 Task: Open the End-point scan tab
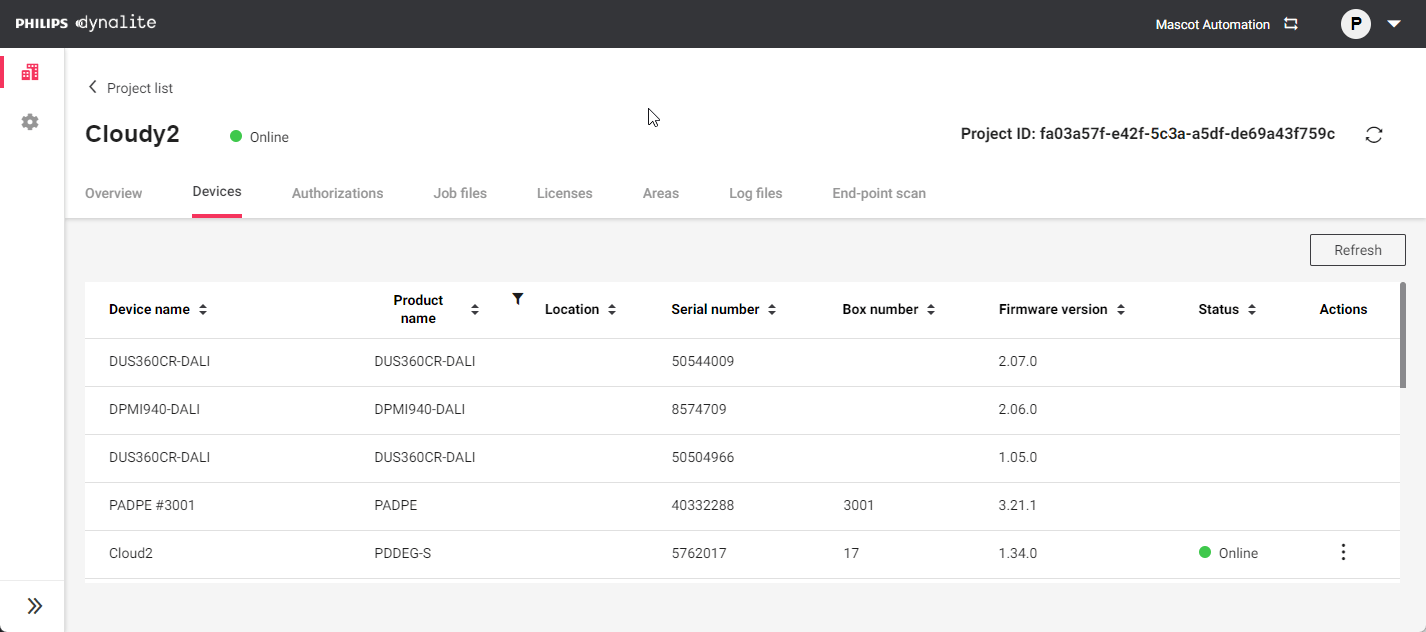click(x=878, y=193)
